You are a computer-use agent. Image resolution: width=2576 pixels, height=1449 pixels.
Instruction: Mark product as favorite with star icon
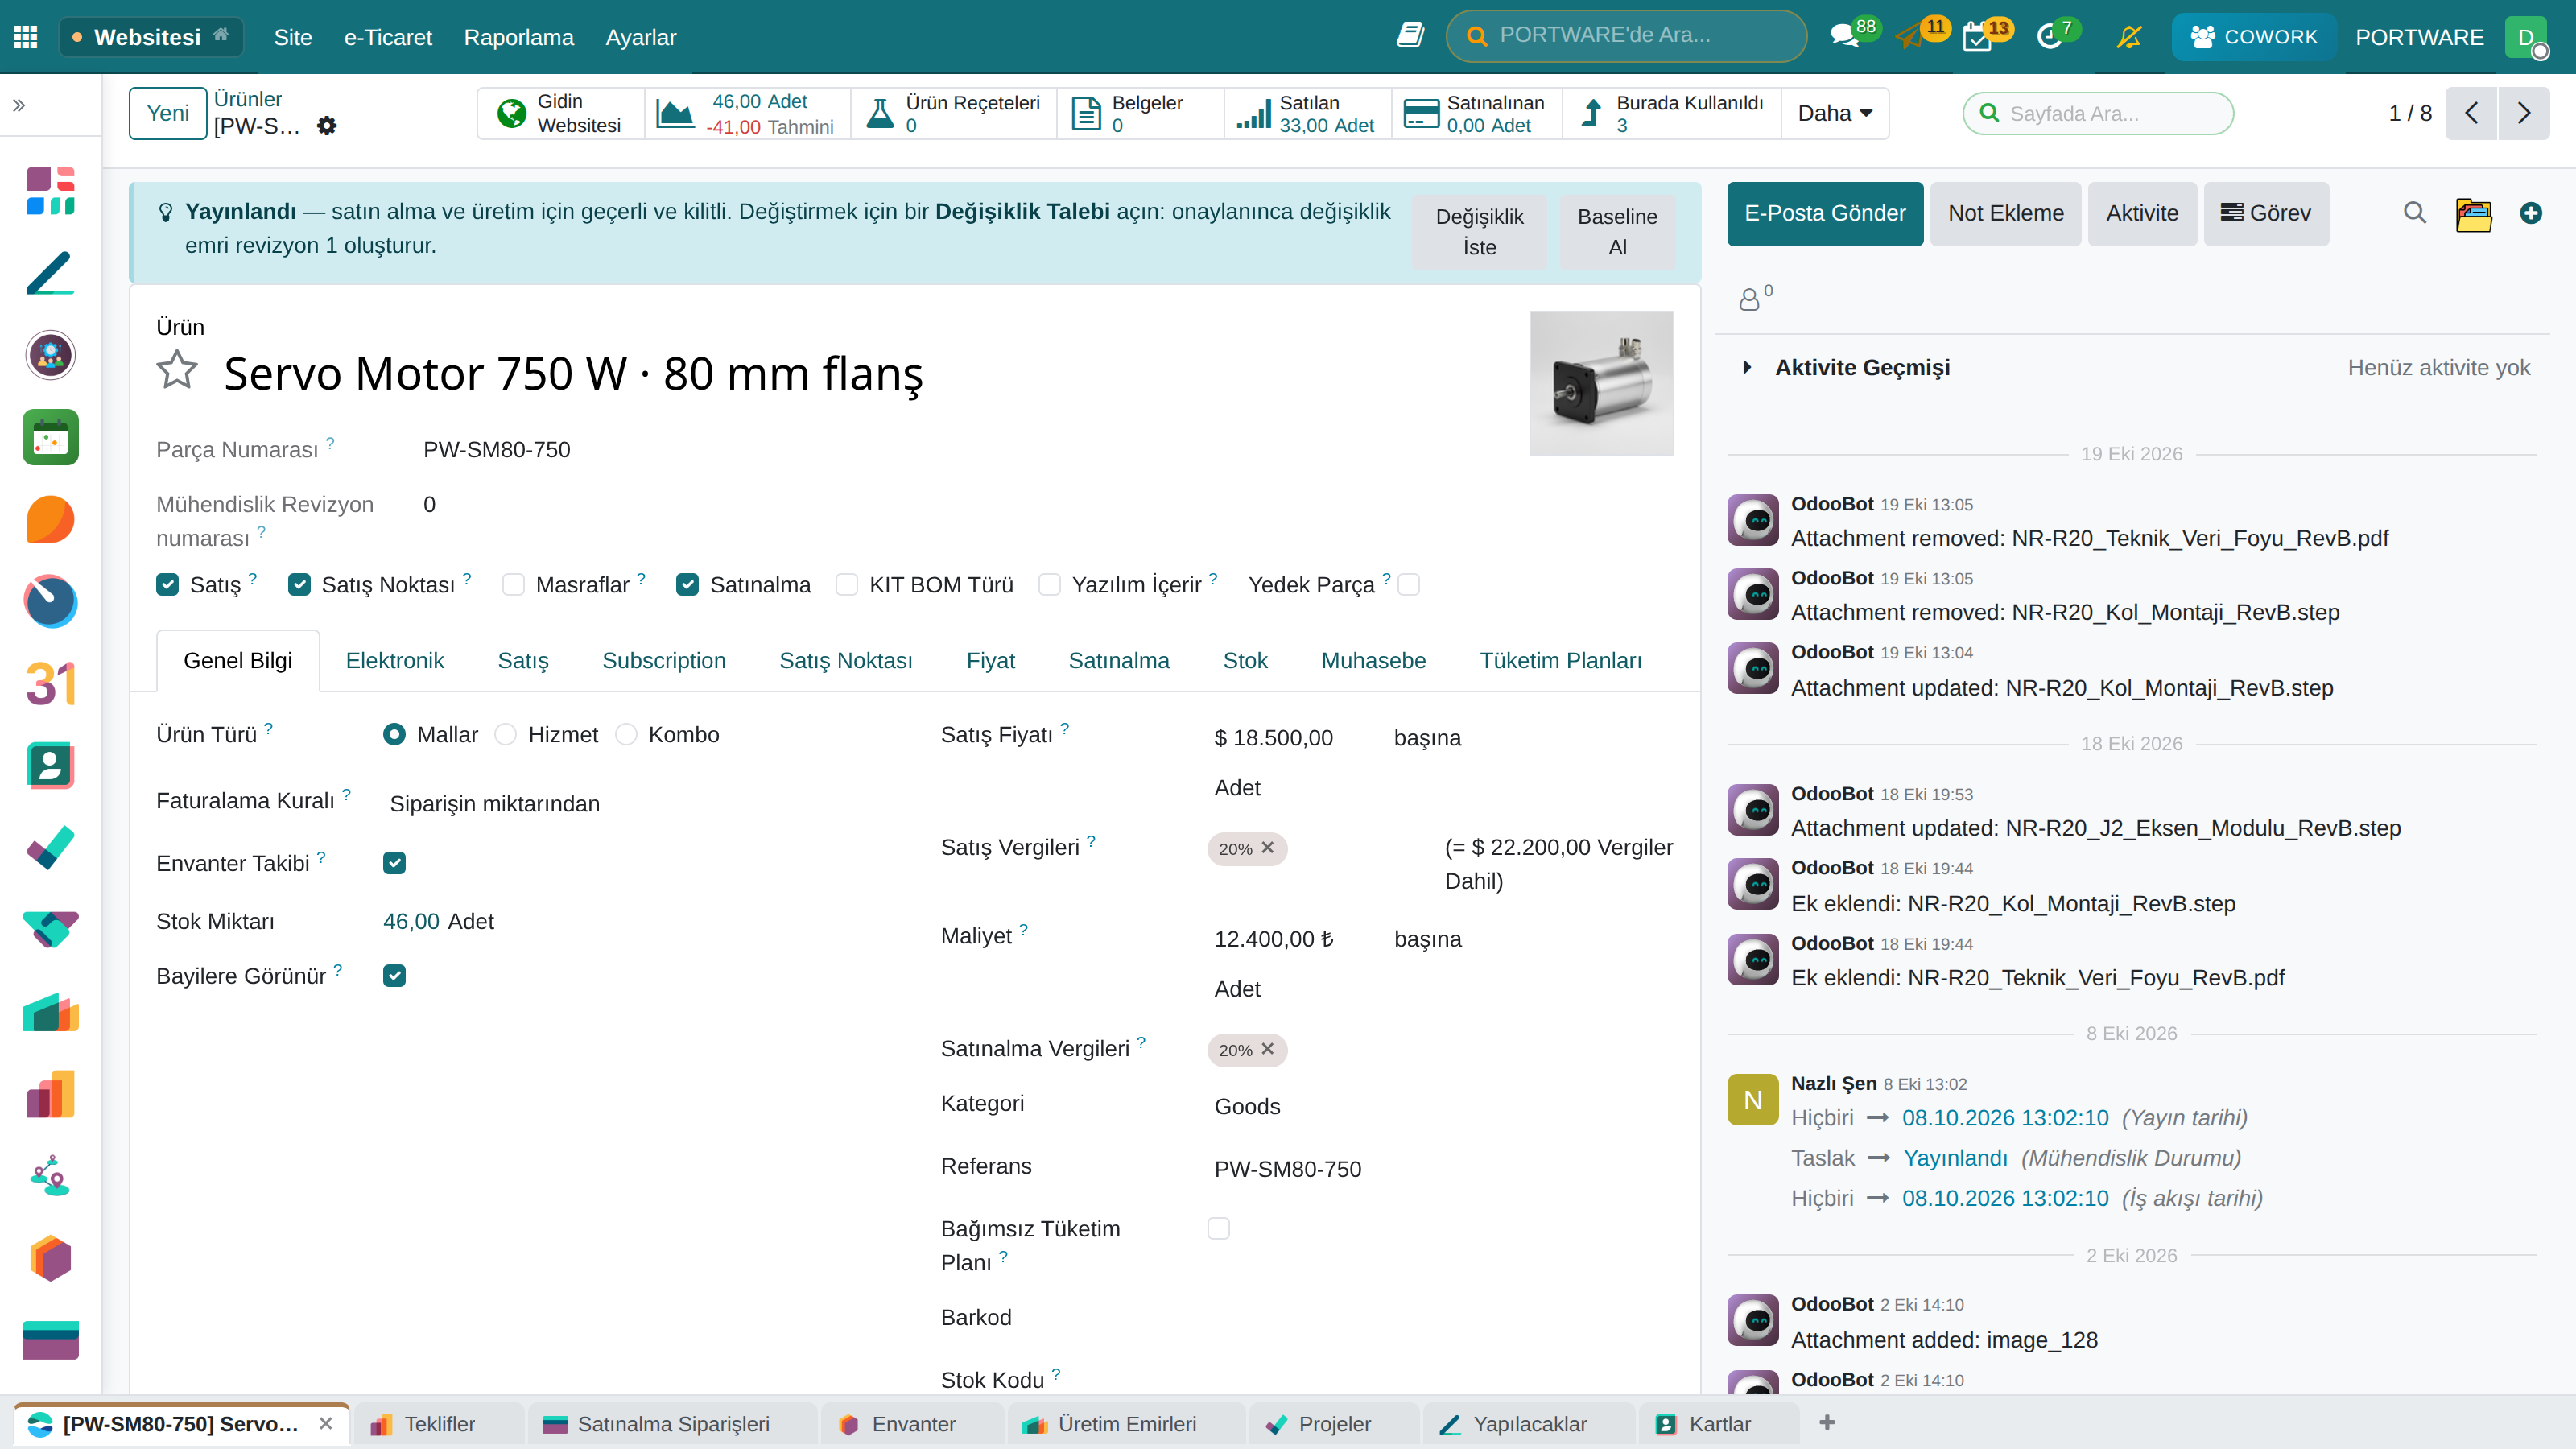click(177, 369)
